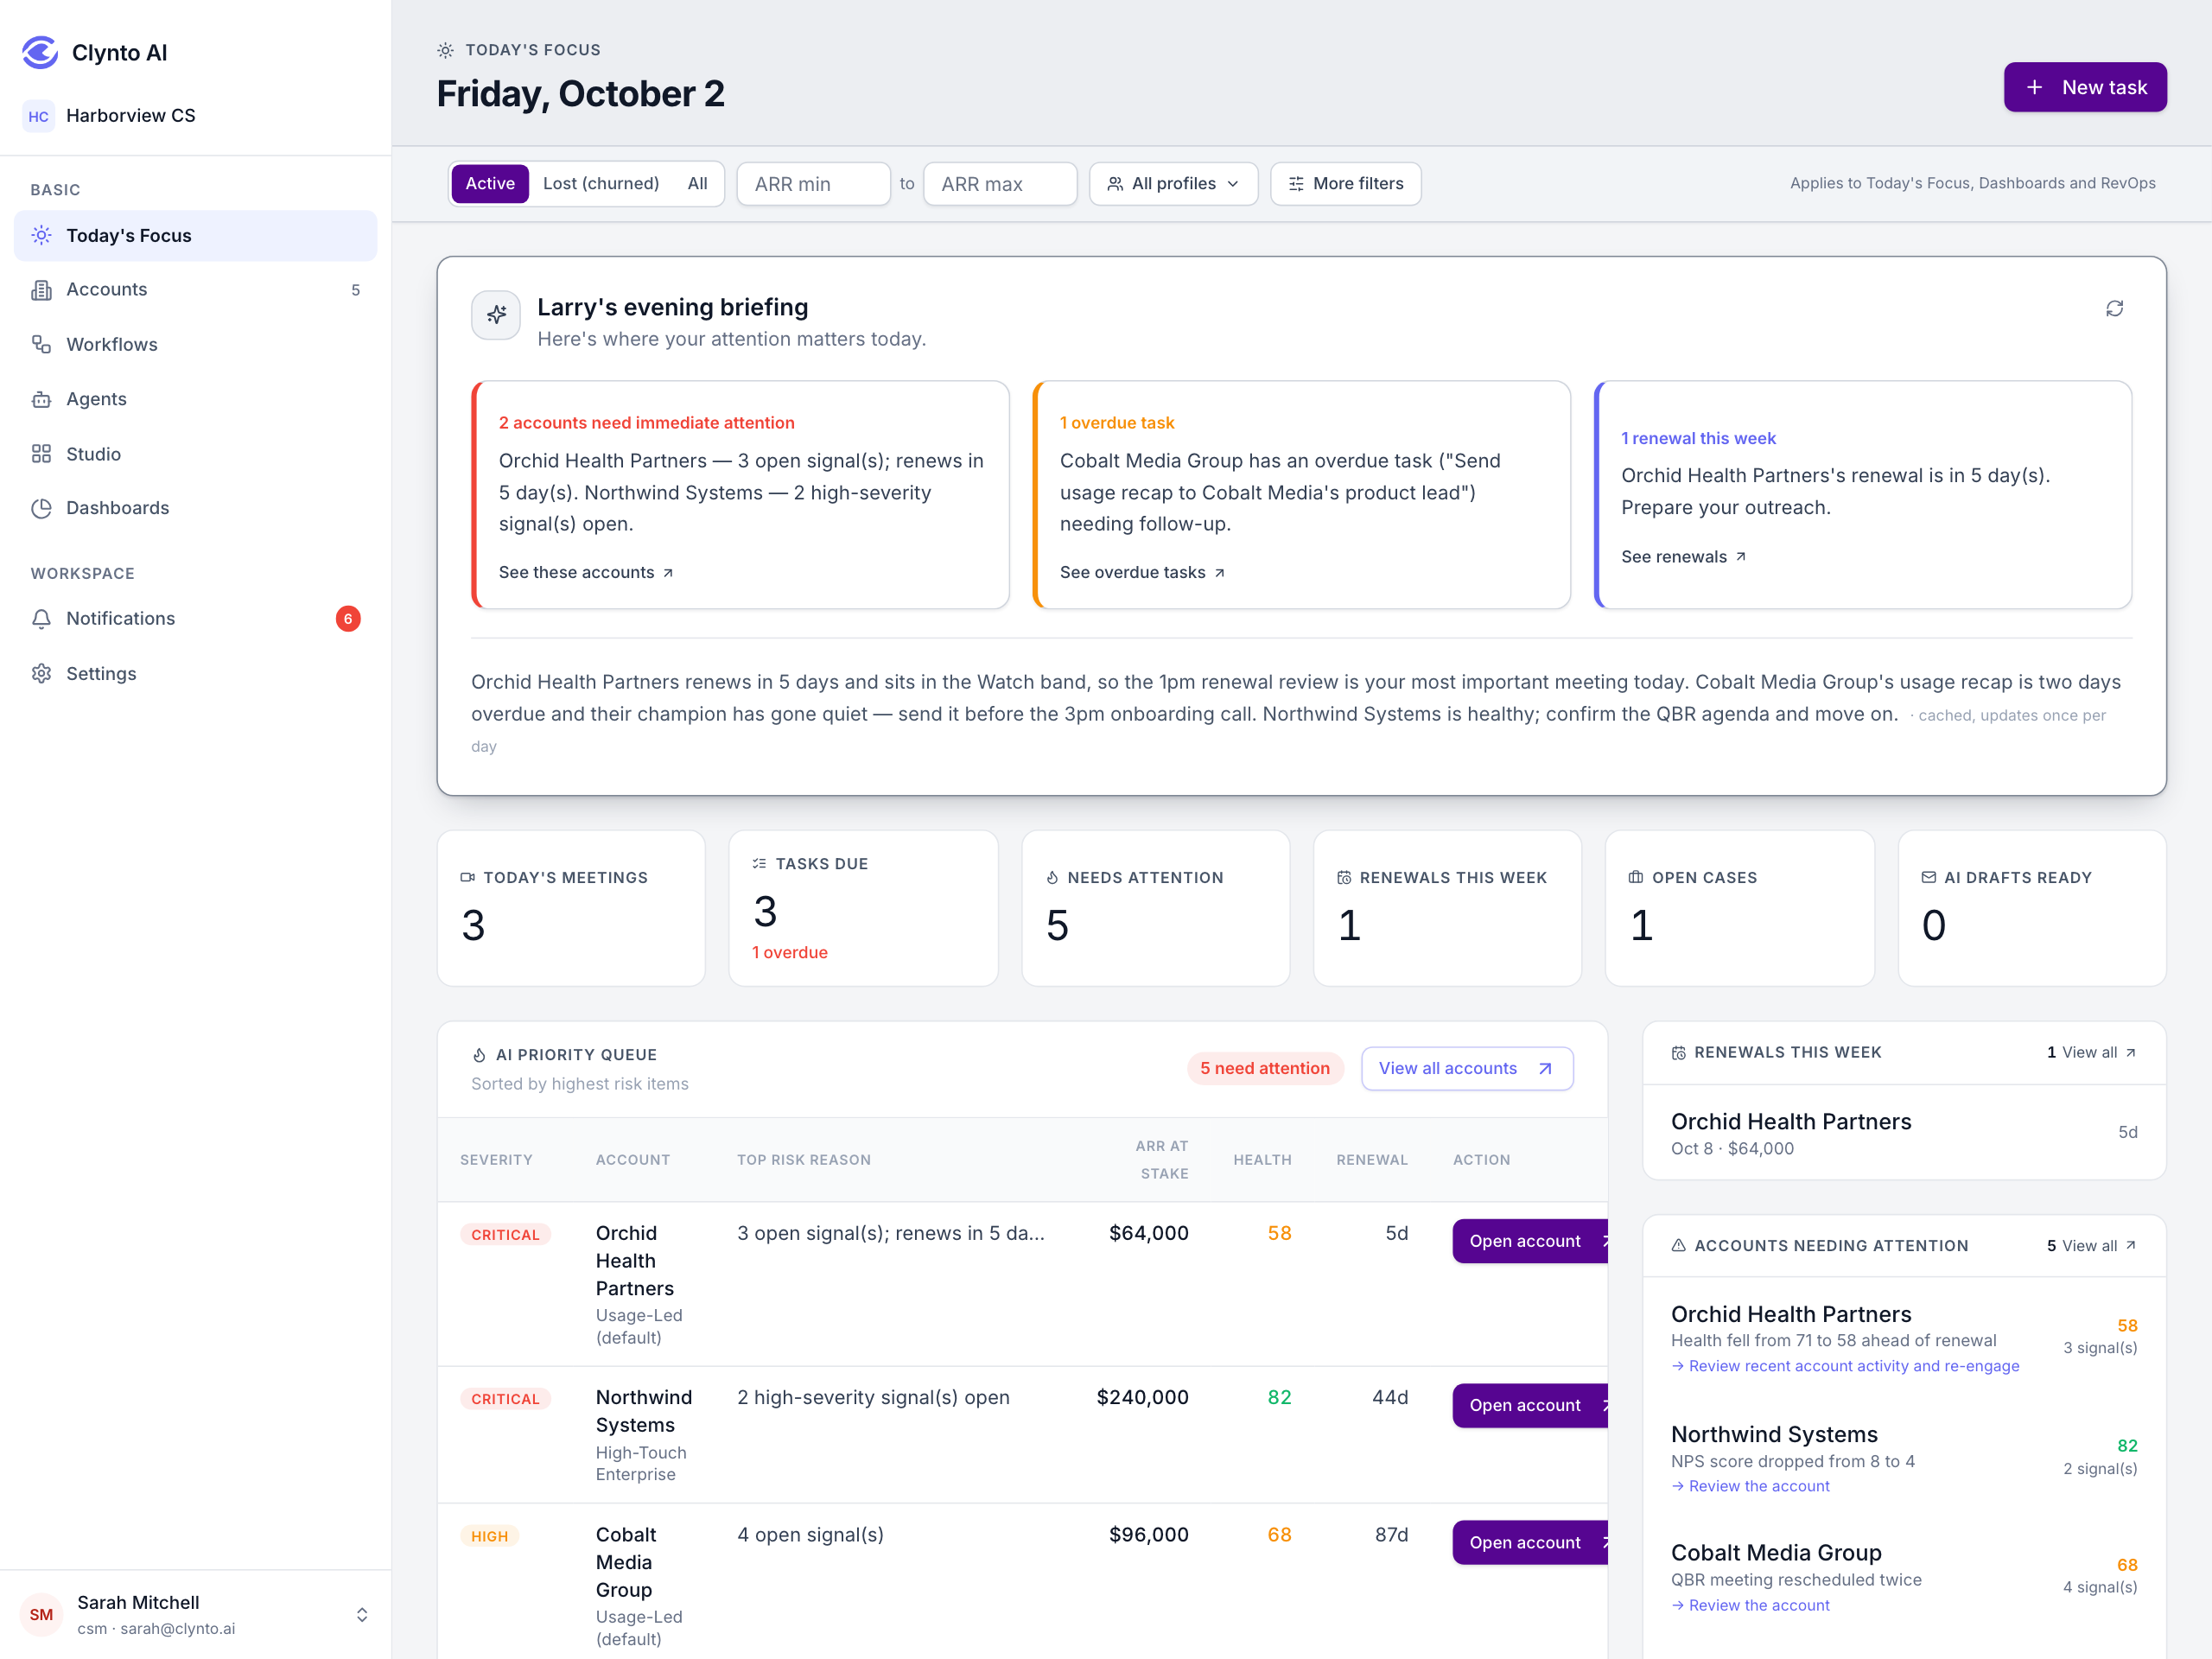Image resolution: width=2212 pixels, height=1659 pixels.
Task: Refresh the evening briefing
Action: tap(2114, 309)
